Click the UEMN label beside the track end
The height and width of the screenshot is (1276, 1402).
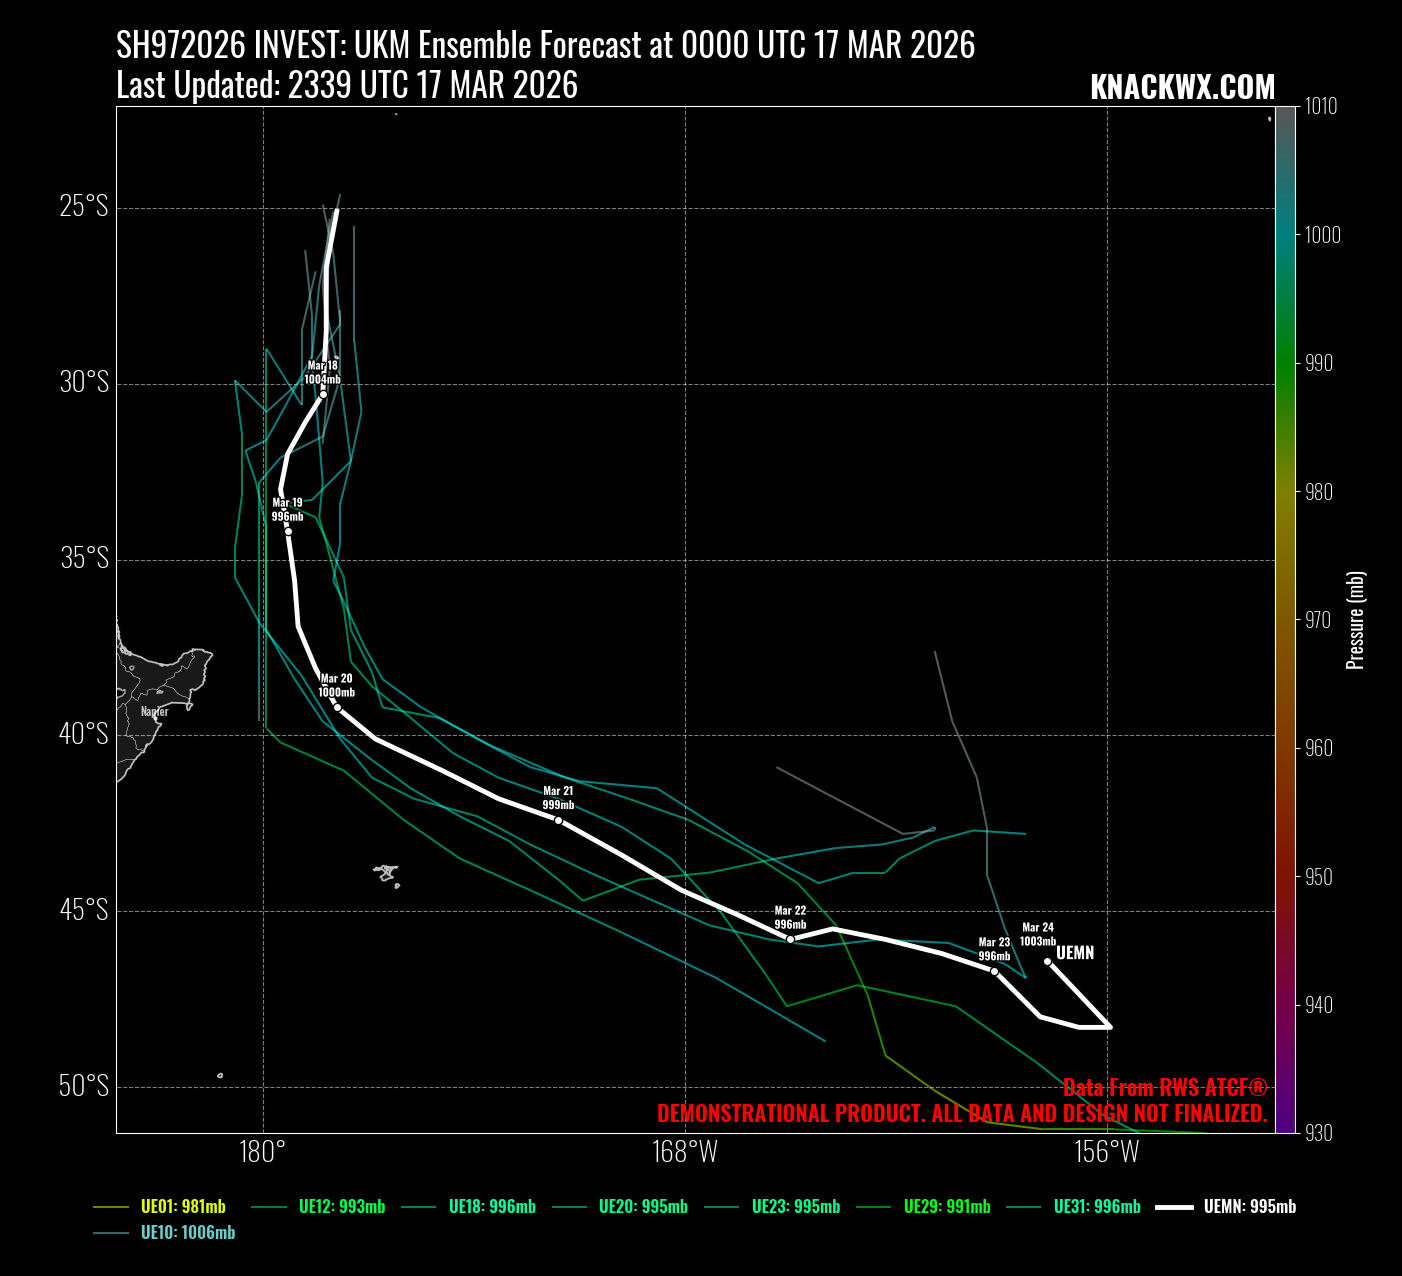click(1075, 953)
